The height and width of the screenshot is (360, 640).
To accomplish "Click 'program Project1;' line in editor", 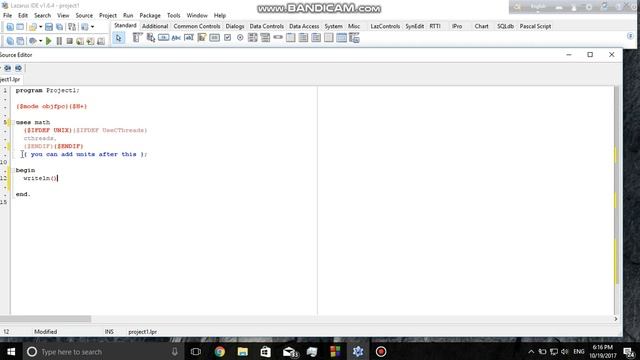I will click(x=48, y=90).
